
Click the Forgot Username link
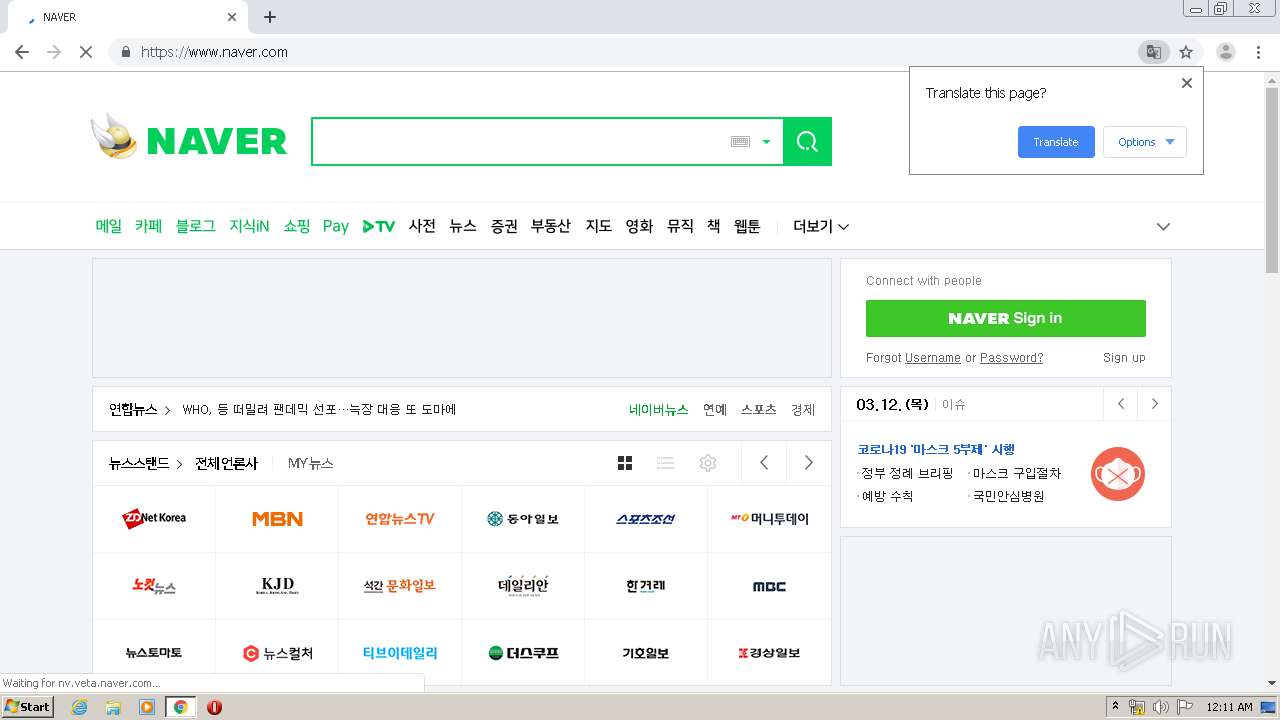point(933,358)
